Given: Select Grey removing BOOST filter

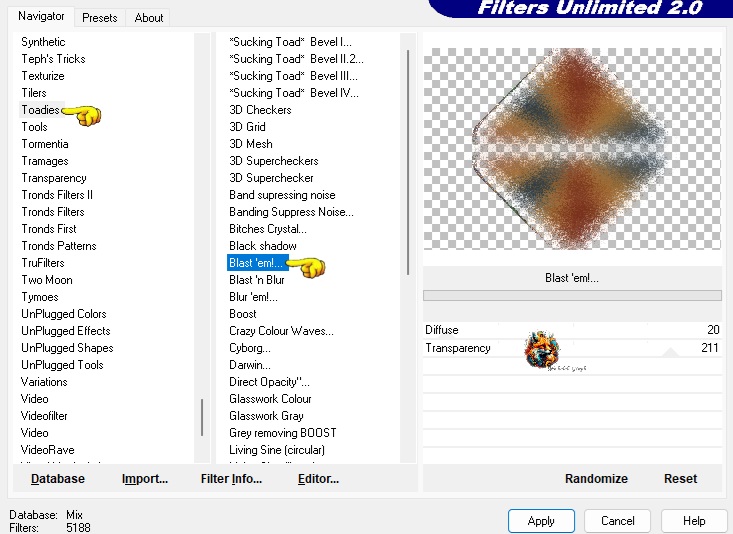Looking at the screenshot, I should (x=282, y=433).
